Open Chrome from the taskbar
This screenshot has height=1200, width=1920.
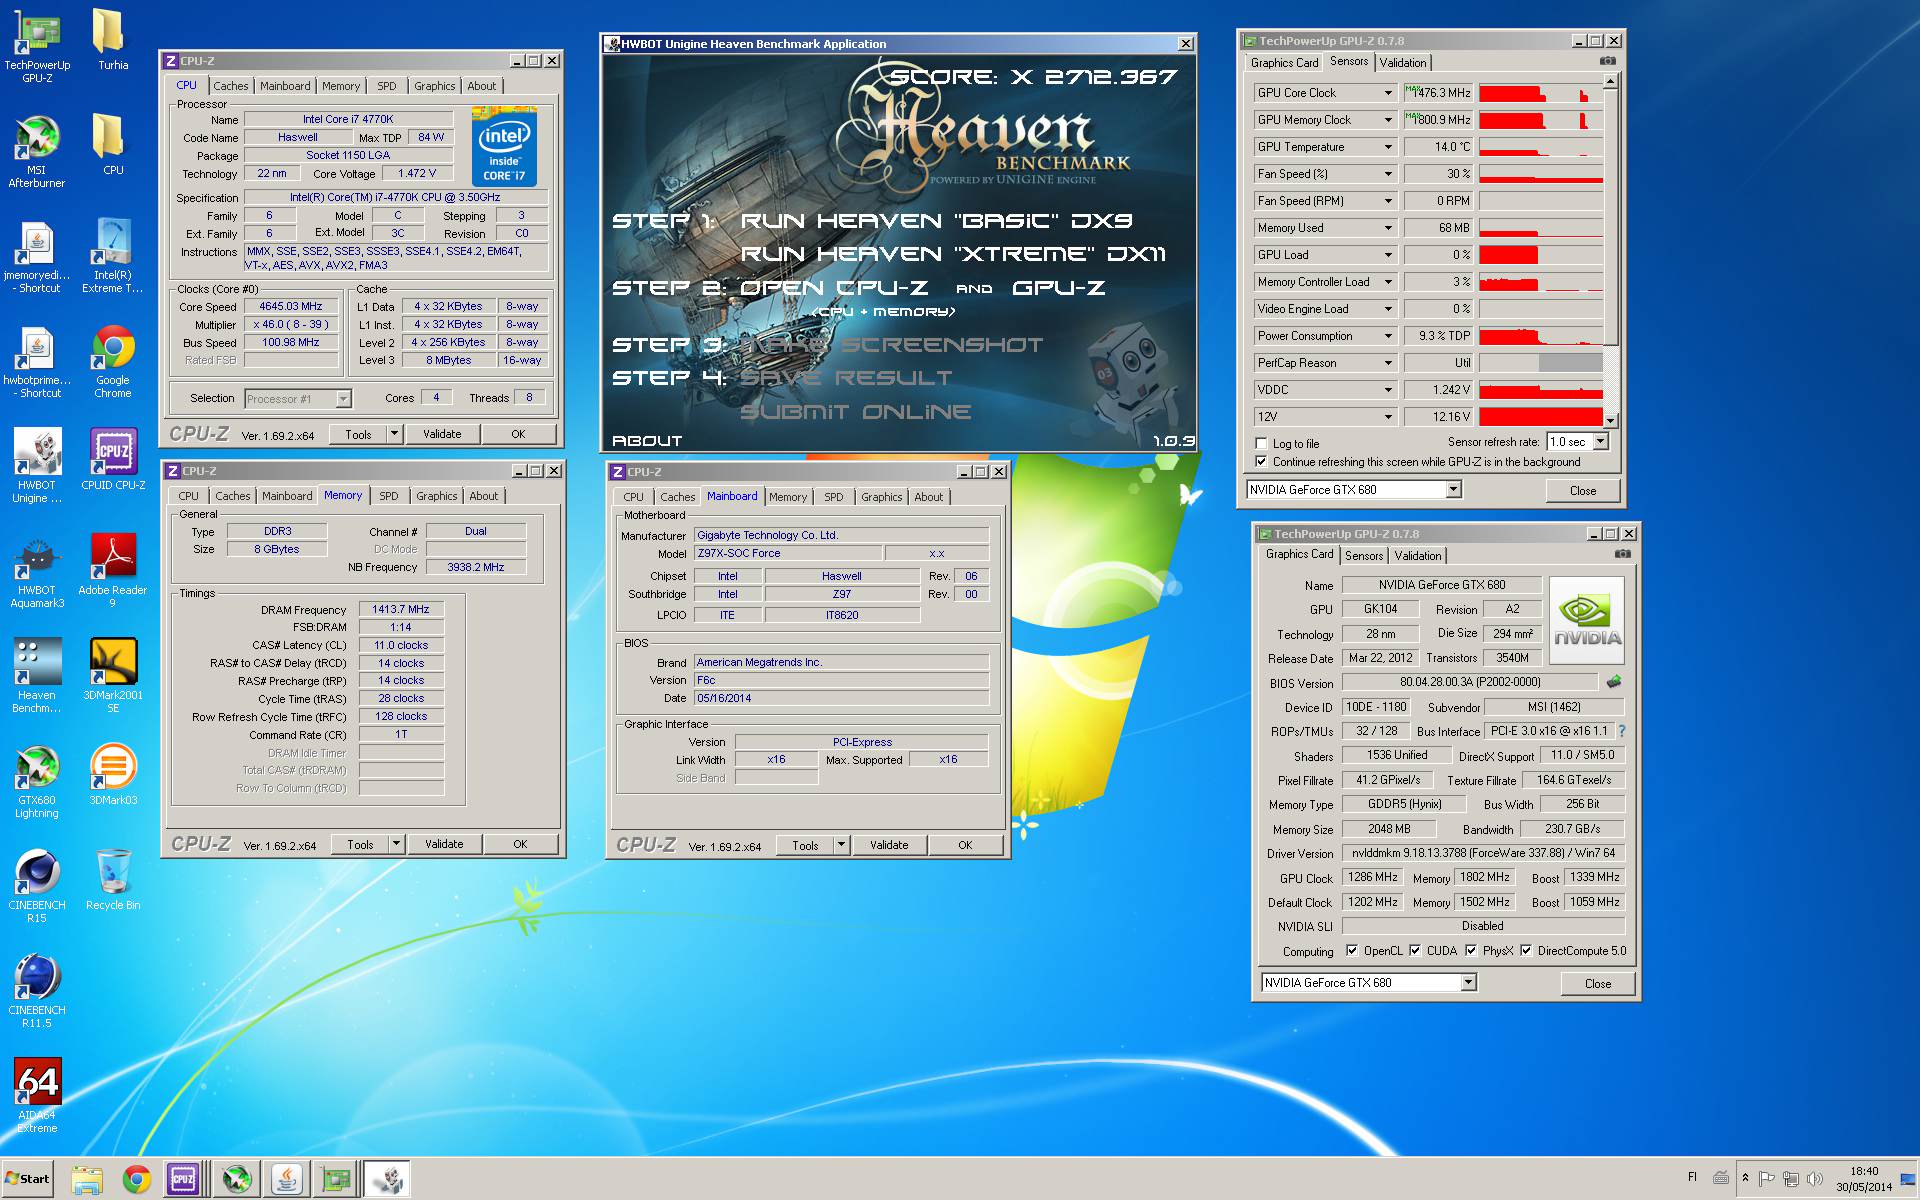point(136,1180)
